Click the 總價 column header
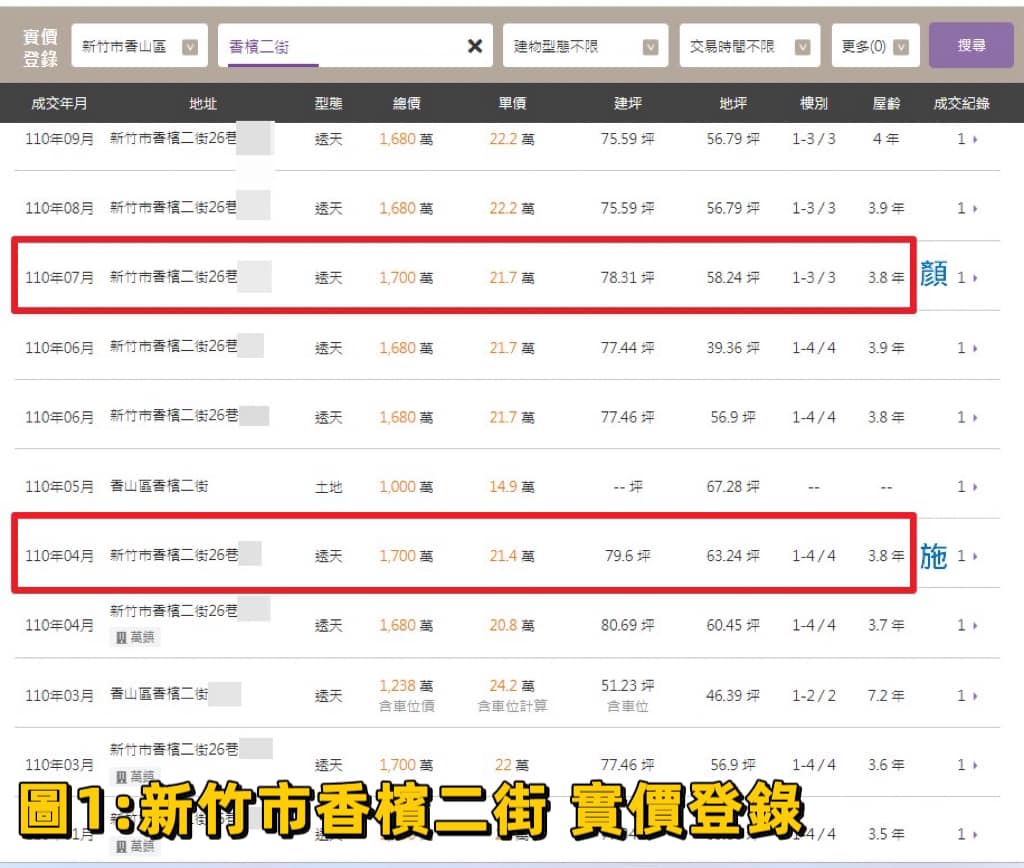This screenshot has height=868, width=1024. point(406,102)
